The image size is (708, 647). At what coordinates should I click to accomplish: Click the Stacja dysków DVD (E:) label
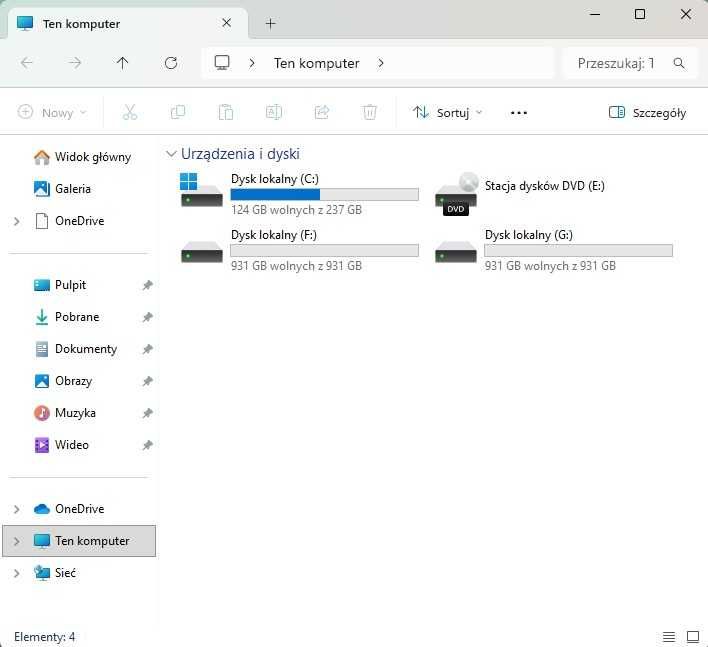coord(545,186)
